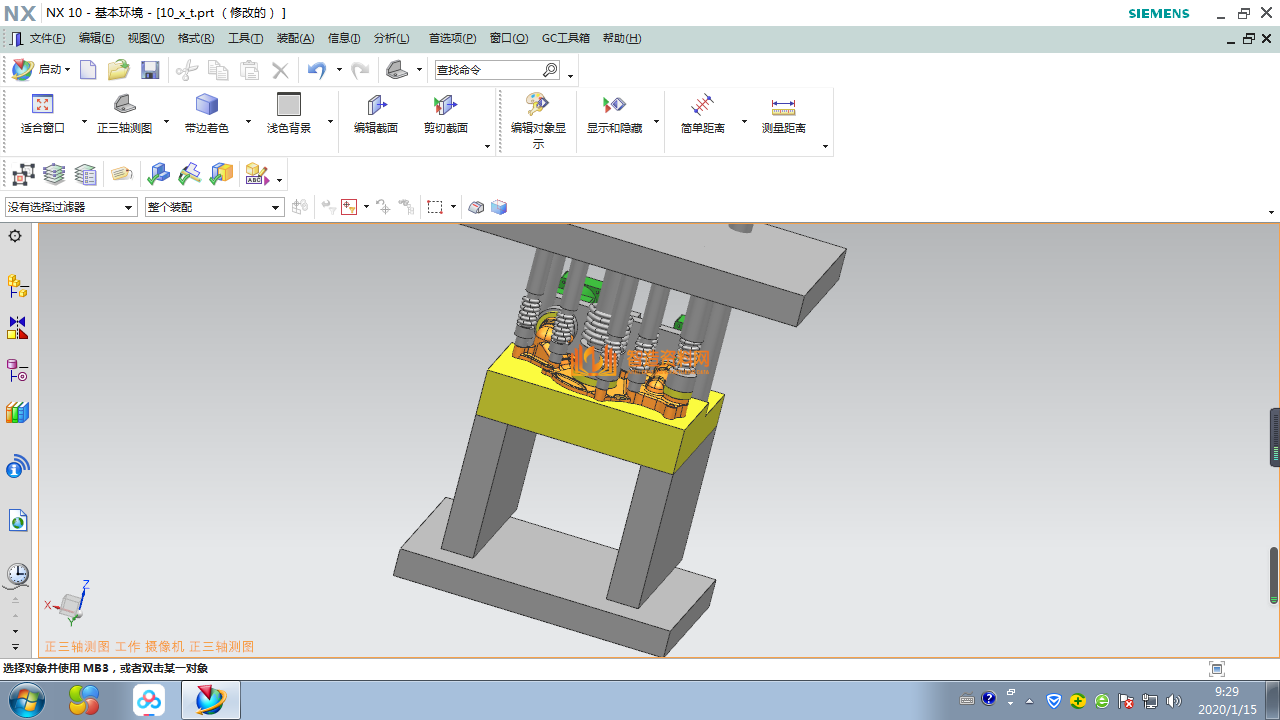Expand the Trimetric view (正三轴测图) dropdown arrow

(x=165, y=122)
